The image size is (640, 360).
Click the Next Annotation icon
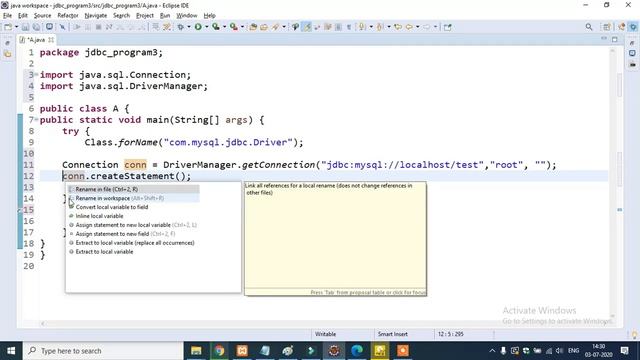pyautogui.click(x=362, y=27)
